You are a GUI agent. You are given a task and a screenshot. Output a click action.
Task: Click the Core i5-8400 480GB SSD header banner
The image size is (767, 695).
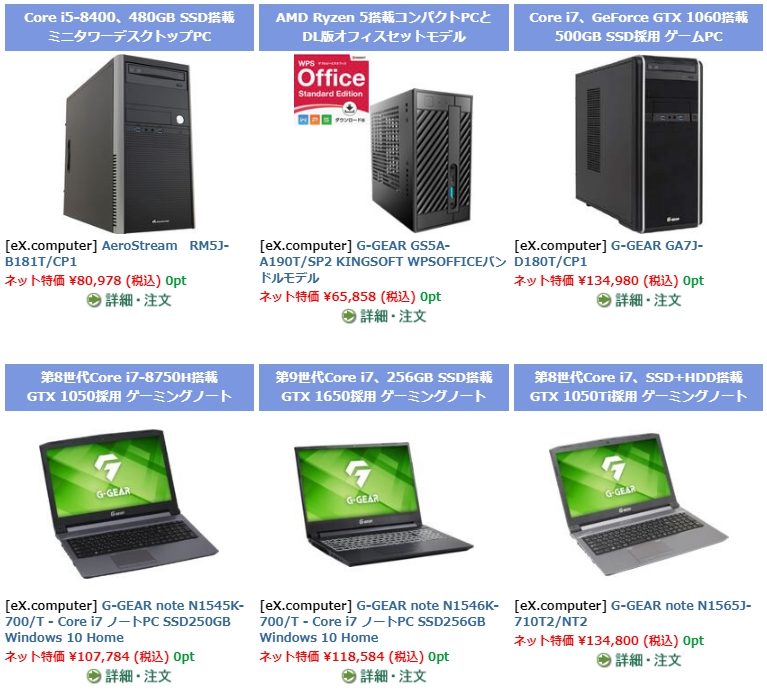[x=129, y=27]
